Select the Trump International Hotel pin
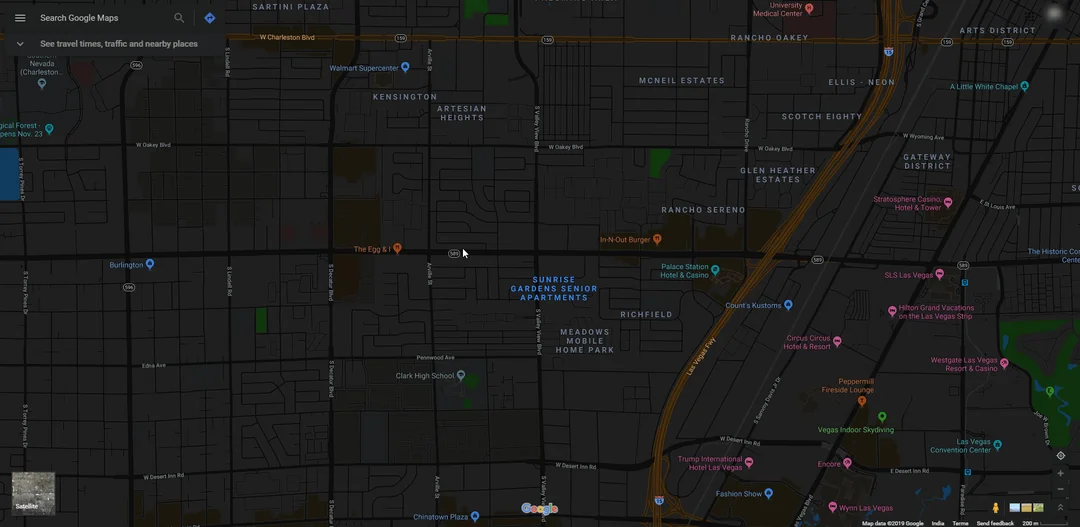1080x527 pixels. (x=749, y=463)
